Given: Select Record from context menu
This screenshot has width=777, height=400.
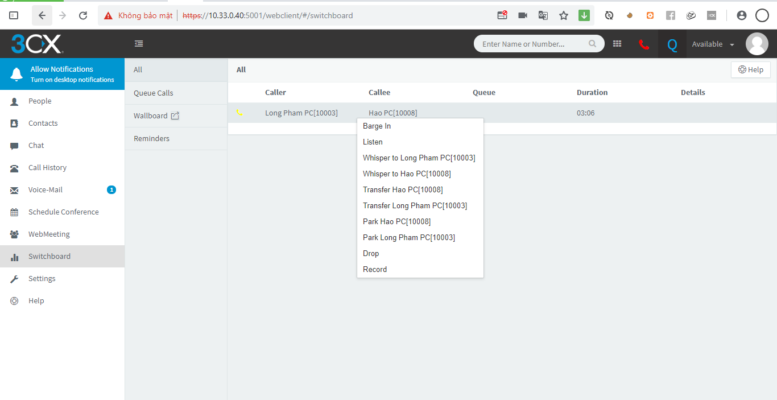Looking at the screenshot, I should pos(374,269).
